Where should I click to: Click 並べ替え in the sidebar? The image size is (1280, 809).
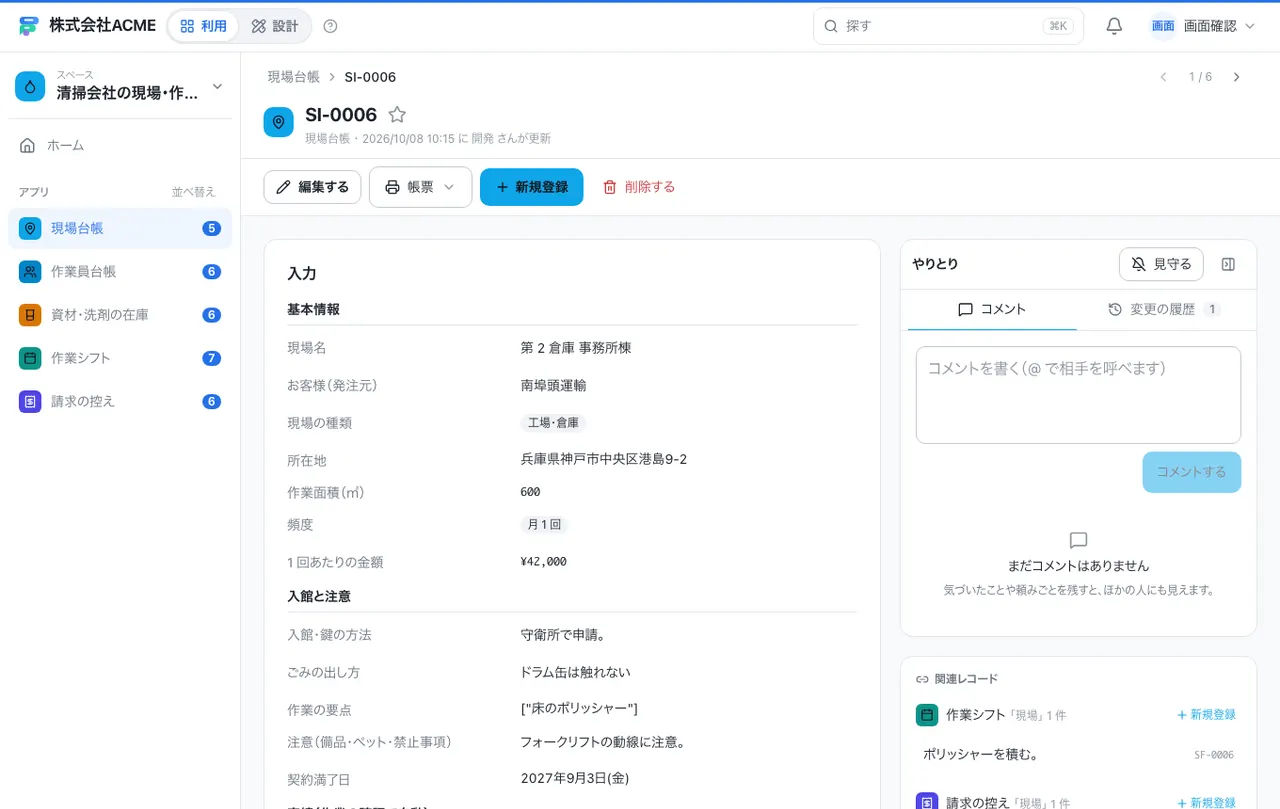(193, 192)
